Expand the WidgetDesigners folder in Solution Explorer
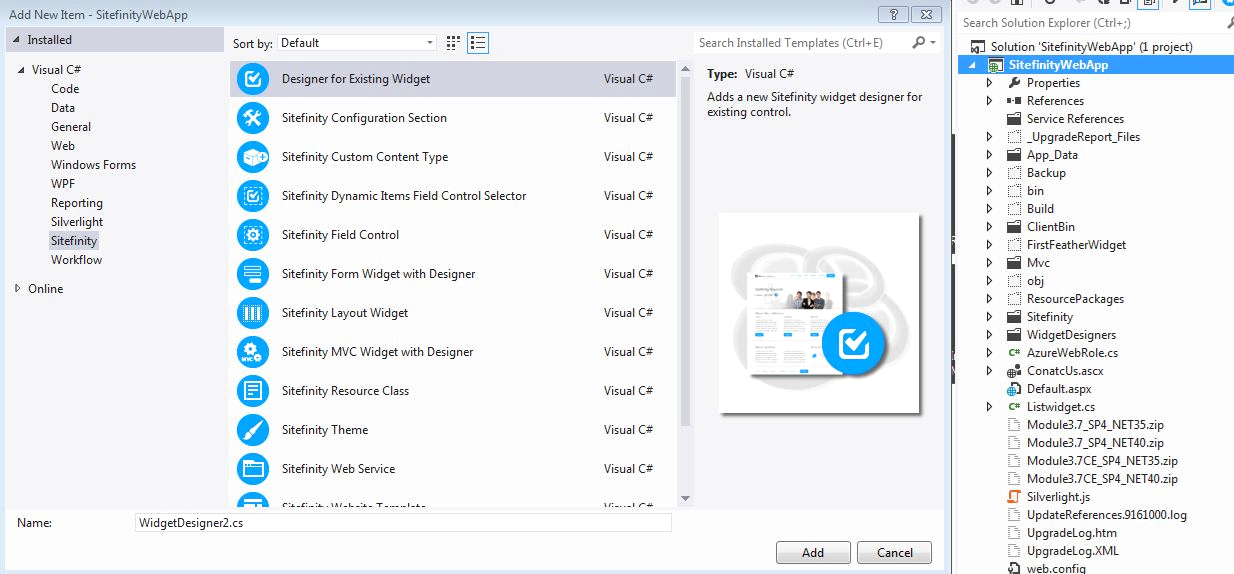This screenshot has height=574, width=1234. (x=989, y=335)
